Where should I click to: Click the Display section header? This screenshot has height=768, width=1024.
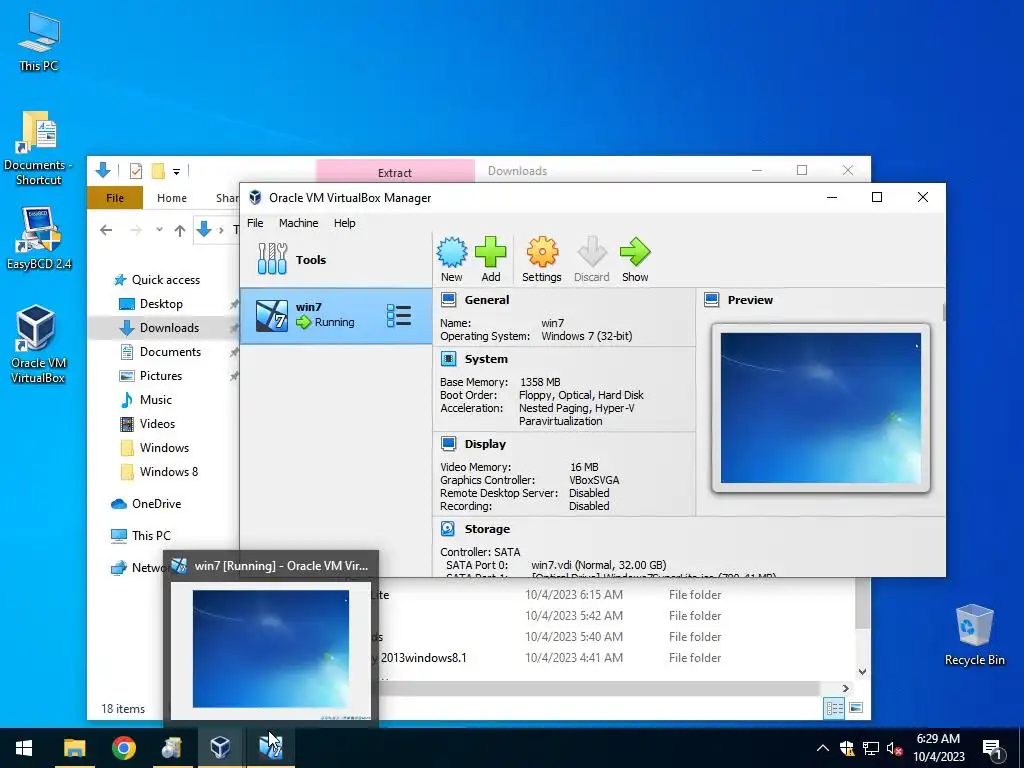[x=485, y=444]
